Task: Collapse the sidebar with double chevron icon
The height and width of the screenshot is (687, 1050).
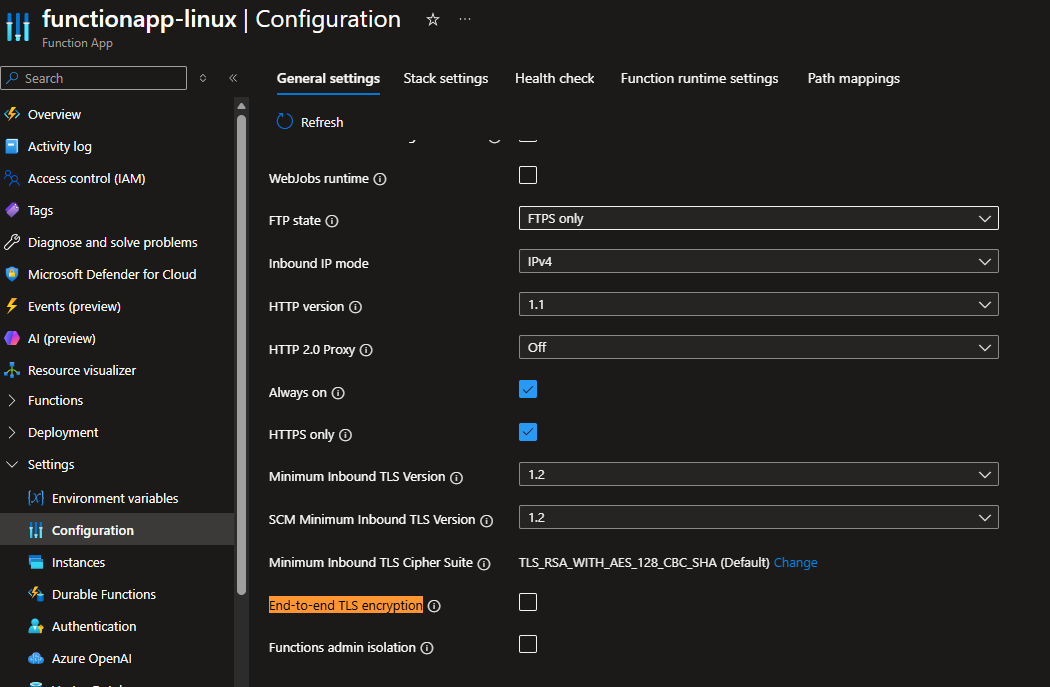Action: [233, 78]
